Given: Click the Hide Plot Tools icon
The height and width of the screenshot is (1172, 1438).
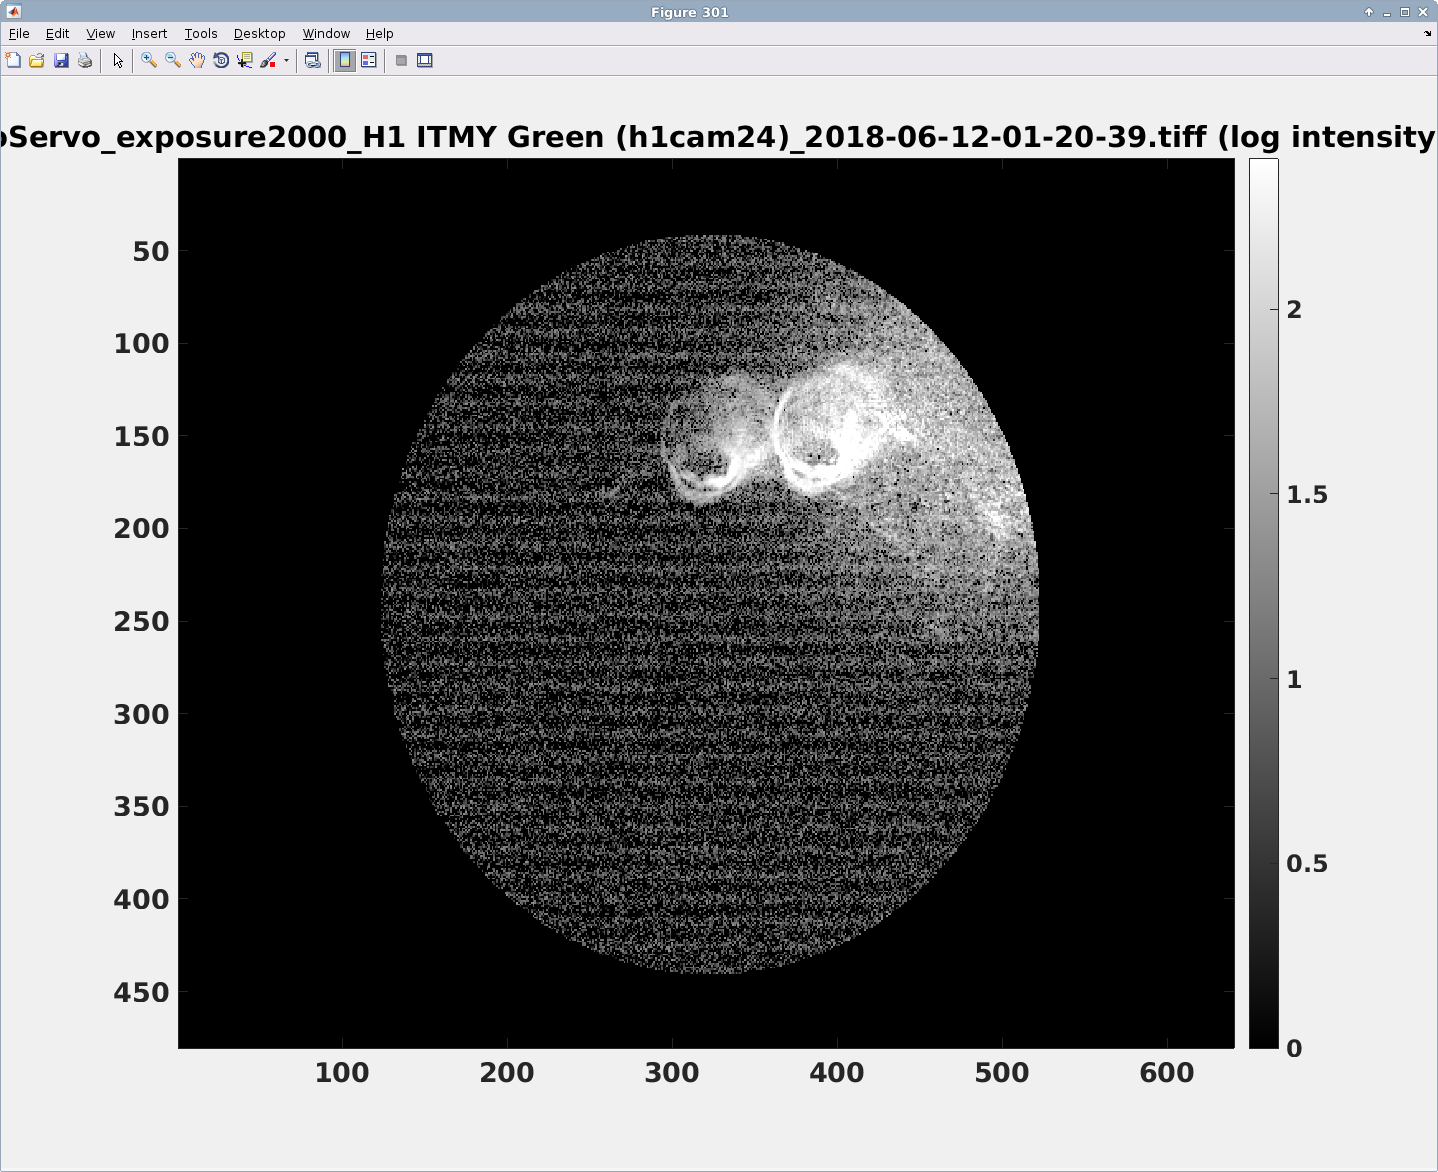Looking at the screenshot, I should click(x=401, y=61).
